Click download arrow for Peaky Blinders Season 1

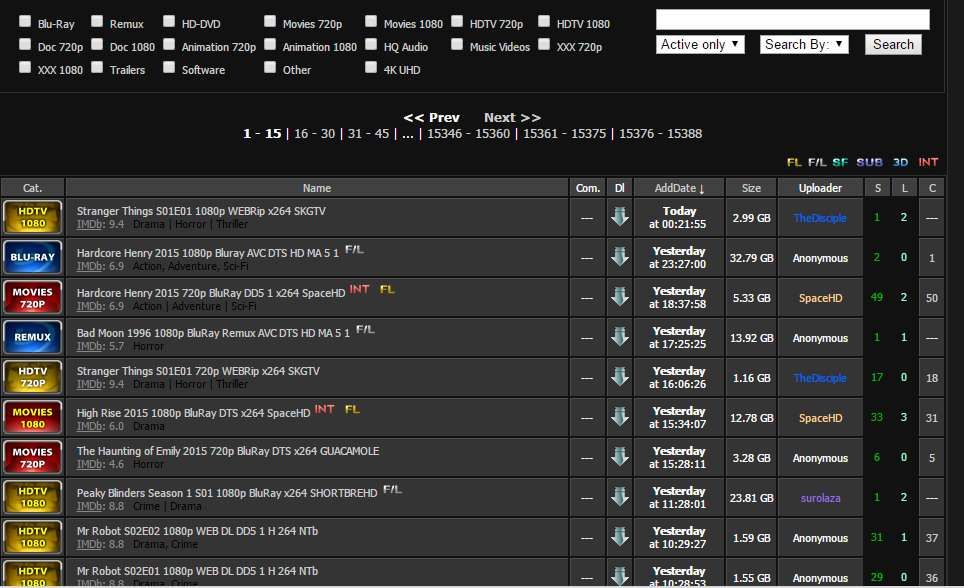pos(620,498)
